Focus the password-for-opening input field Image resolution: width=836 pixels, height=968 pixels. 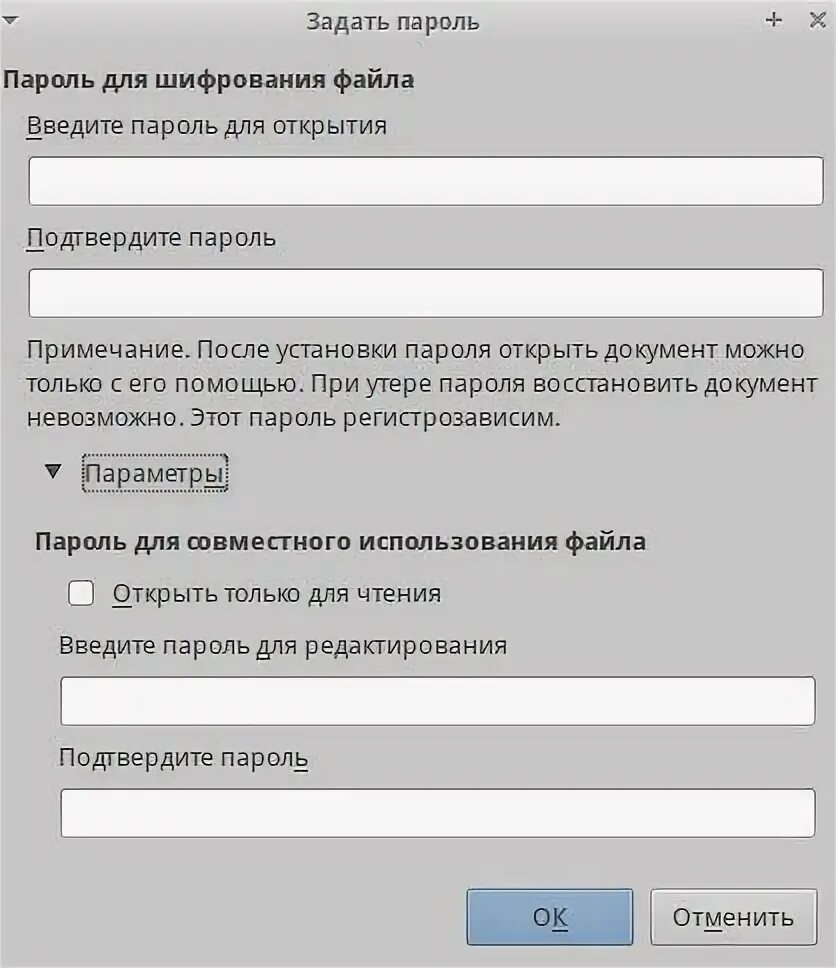pyautogui.click(x=426, y=180)
